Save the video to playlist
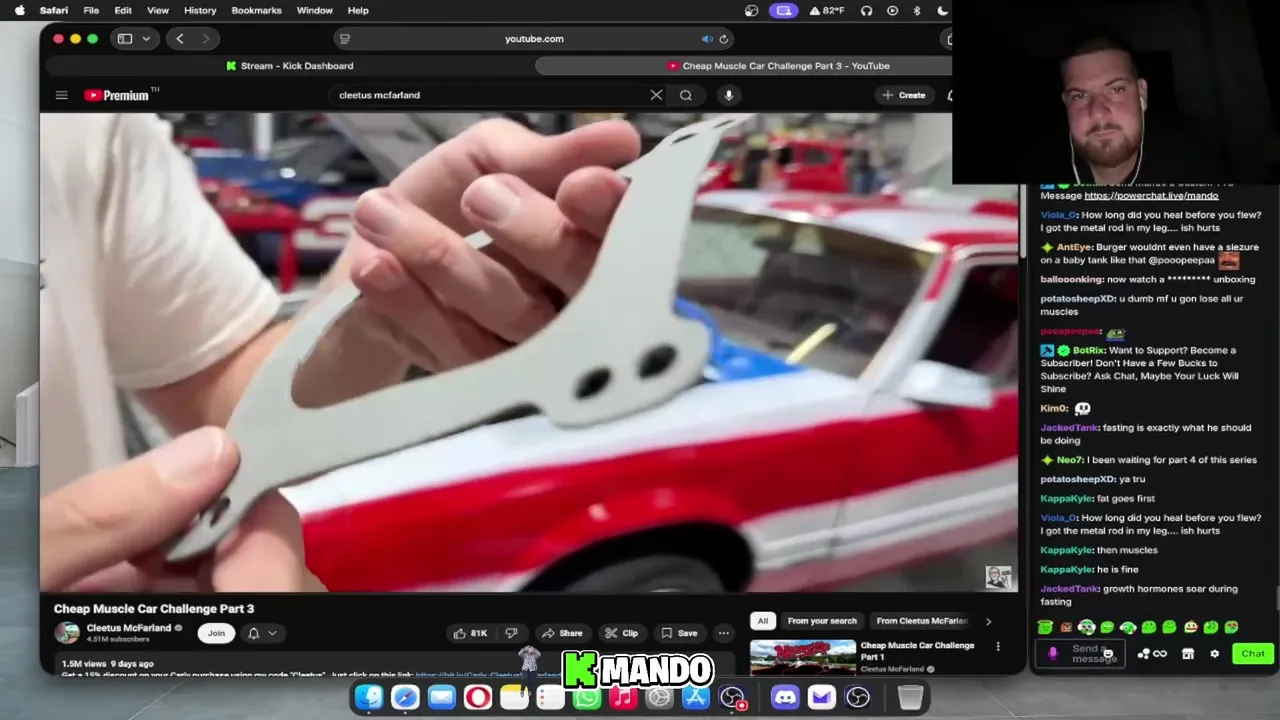Screen dimensions: 1280x720 (x=679, y=633)
